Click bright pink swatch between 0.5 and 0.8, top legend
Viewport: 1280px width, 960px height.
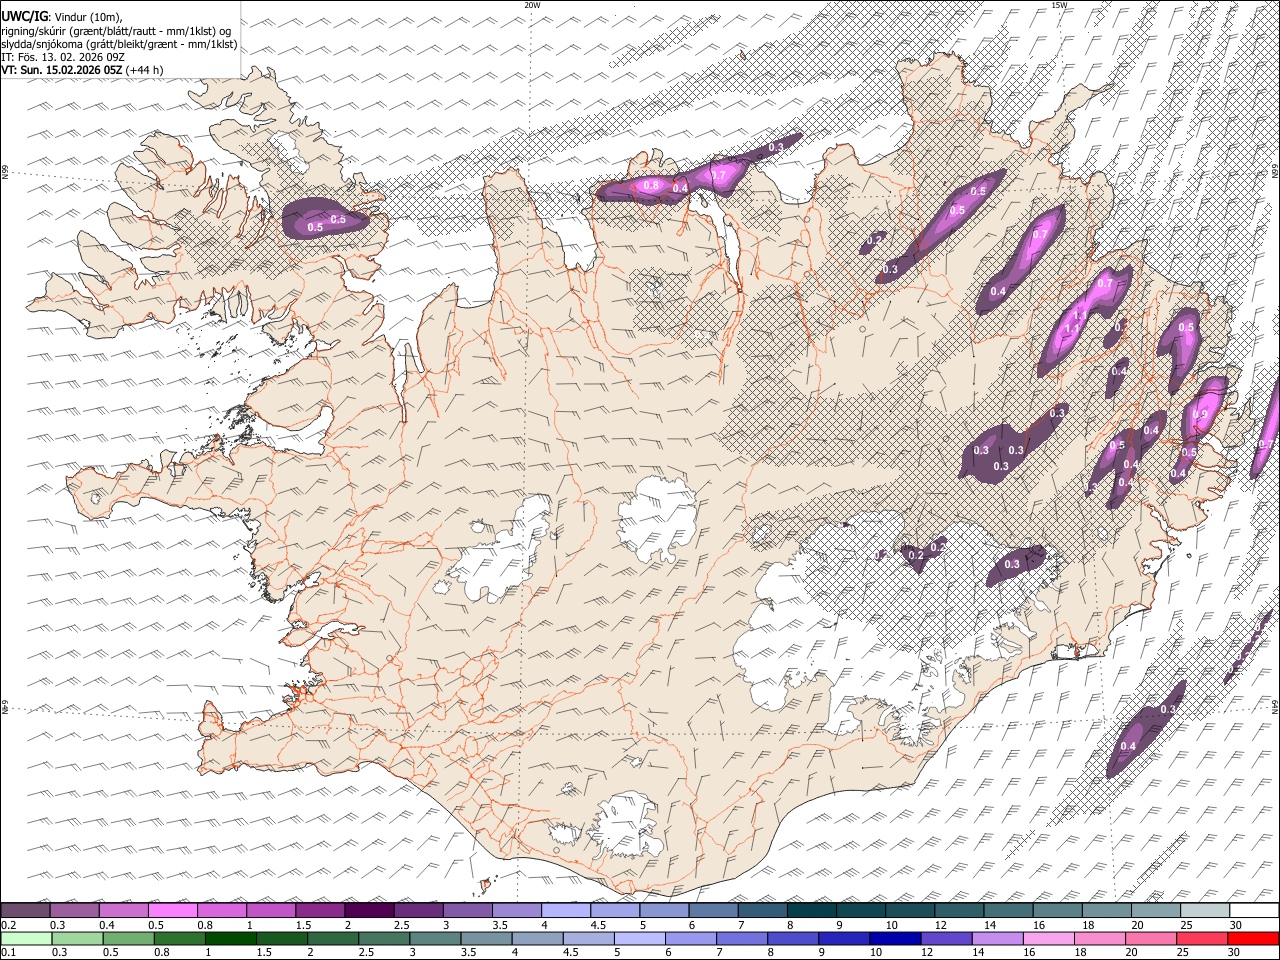tap(173, 911)
